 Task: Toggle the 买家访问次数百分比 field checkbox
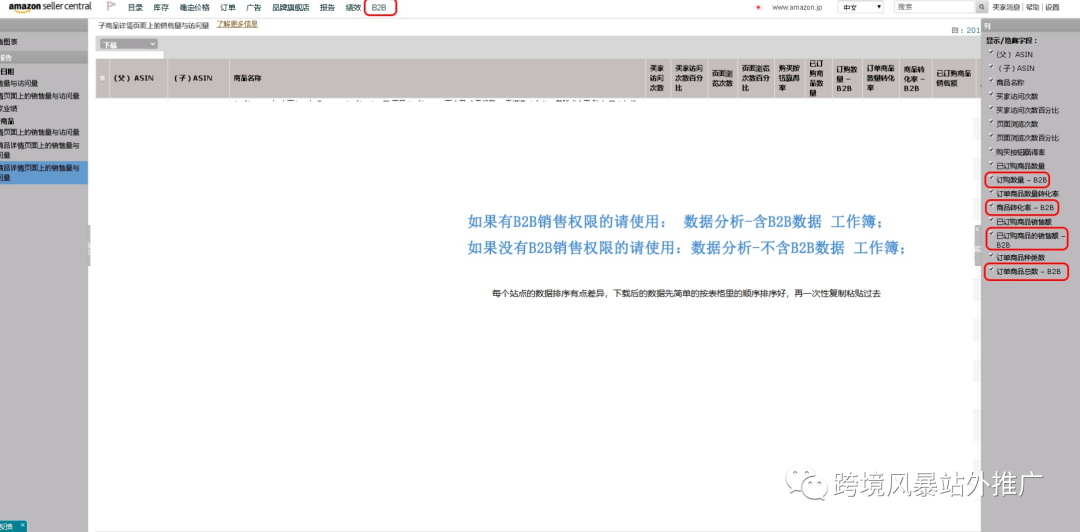tap(990, 109)
